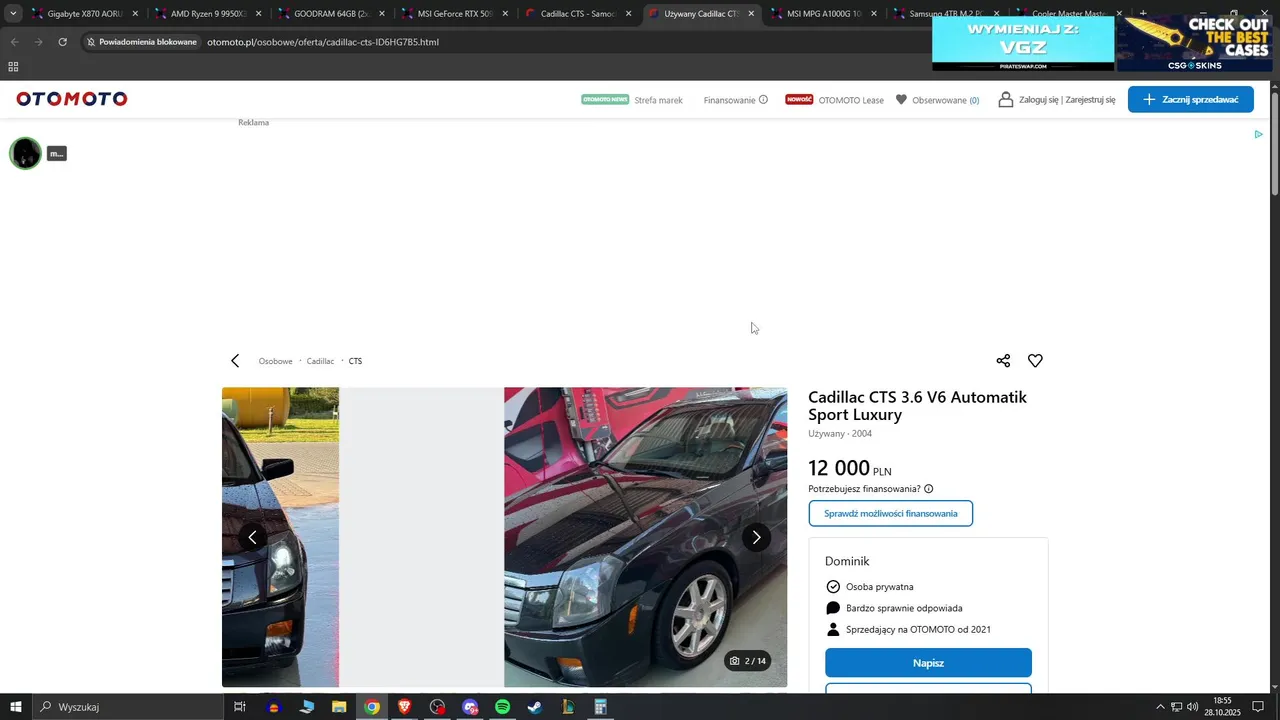Click the PirateSwap VGZ ad banner
Screen dimensions: 1280x720
[x=1023, y=43]
